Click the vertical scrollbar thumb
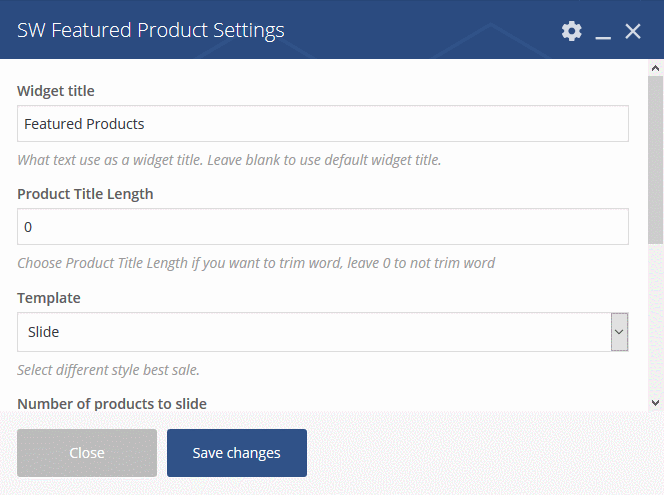664x495 pixels. pos(655,160)
